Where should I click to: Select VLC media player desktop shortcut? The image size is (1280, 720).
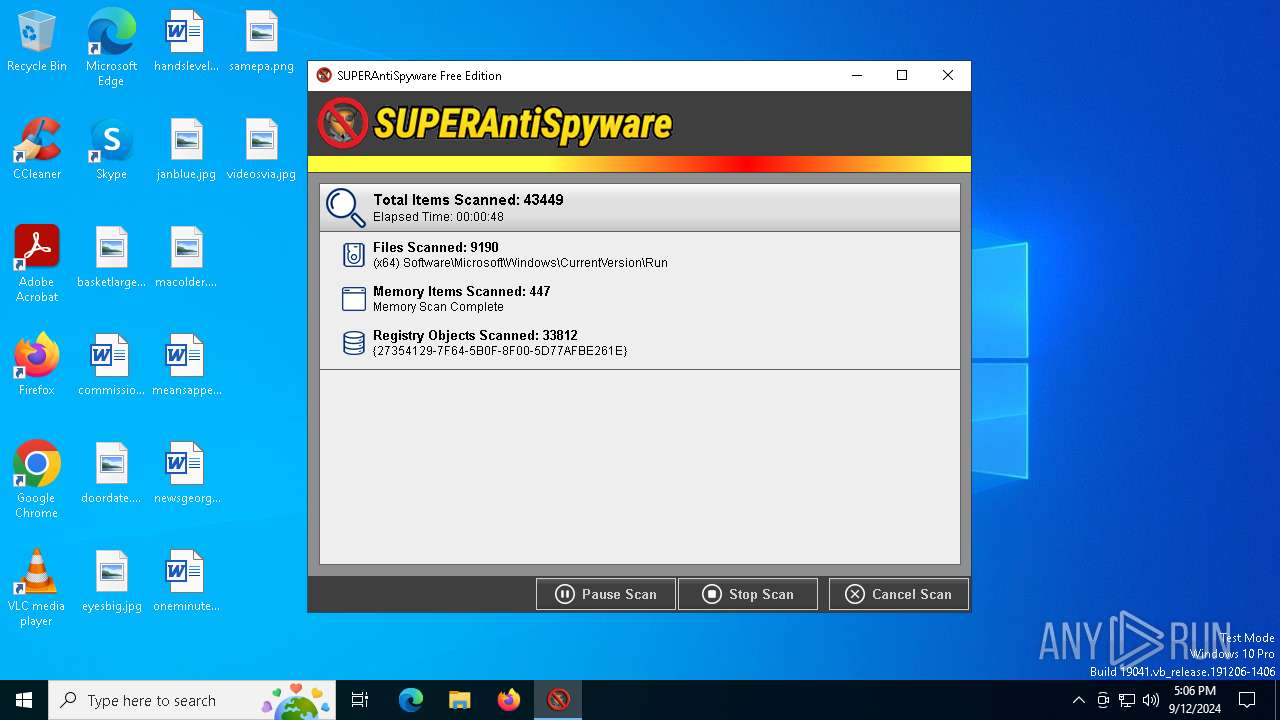pyautogui.click(x=37, y=588)
